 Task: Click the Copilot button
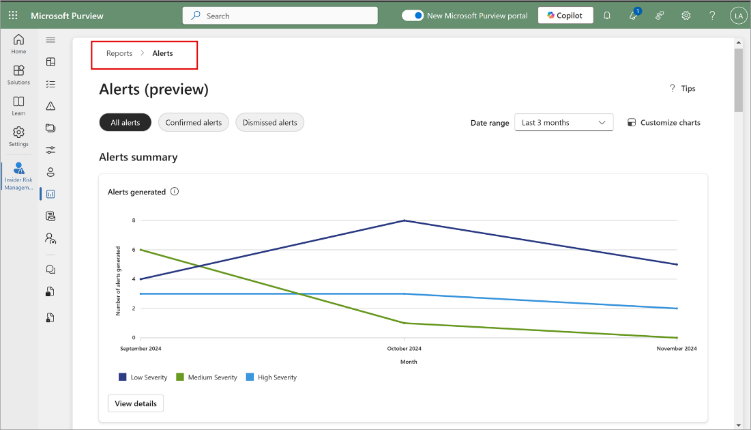[x=565, y=15]
